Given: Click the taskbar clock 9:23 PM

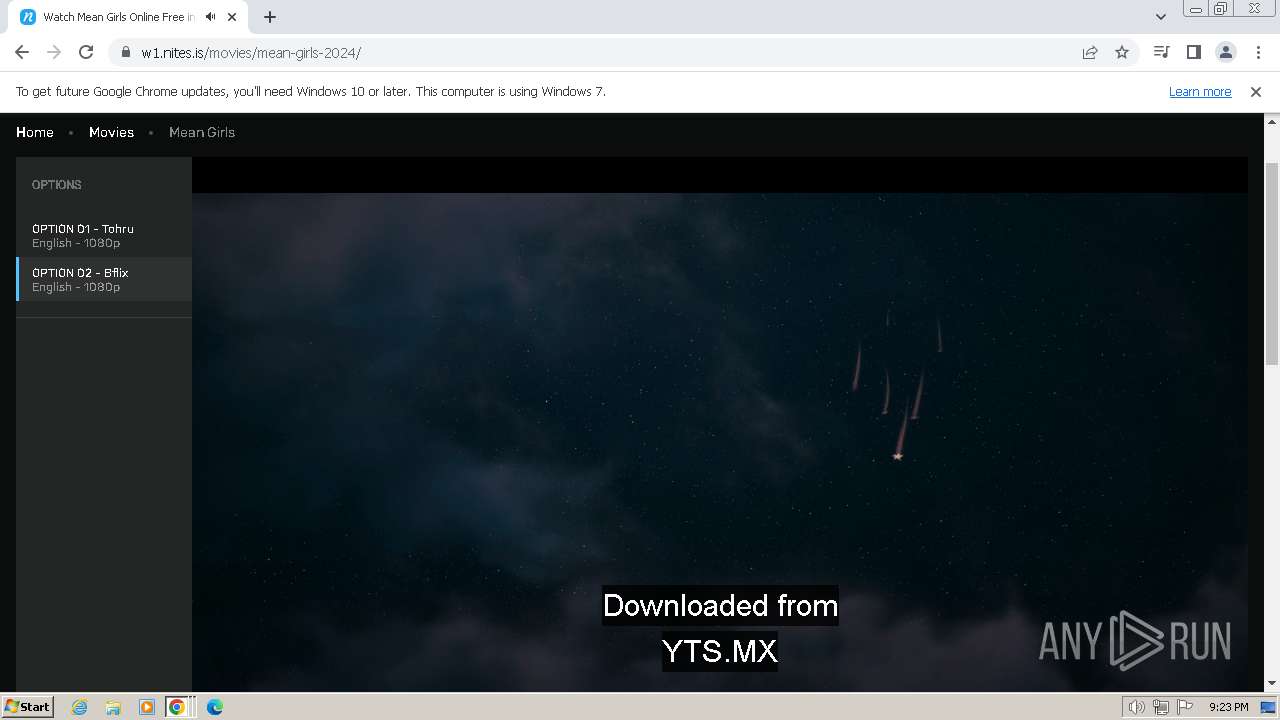Looking at the screenshot, I should point(1228,707).
